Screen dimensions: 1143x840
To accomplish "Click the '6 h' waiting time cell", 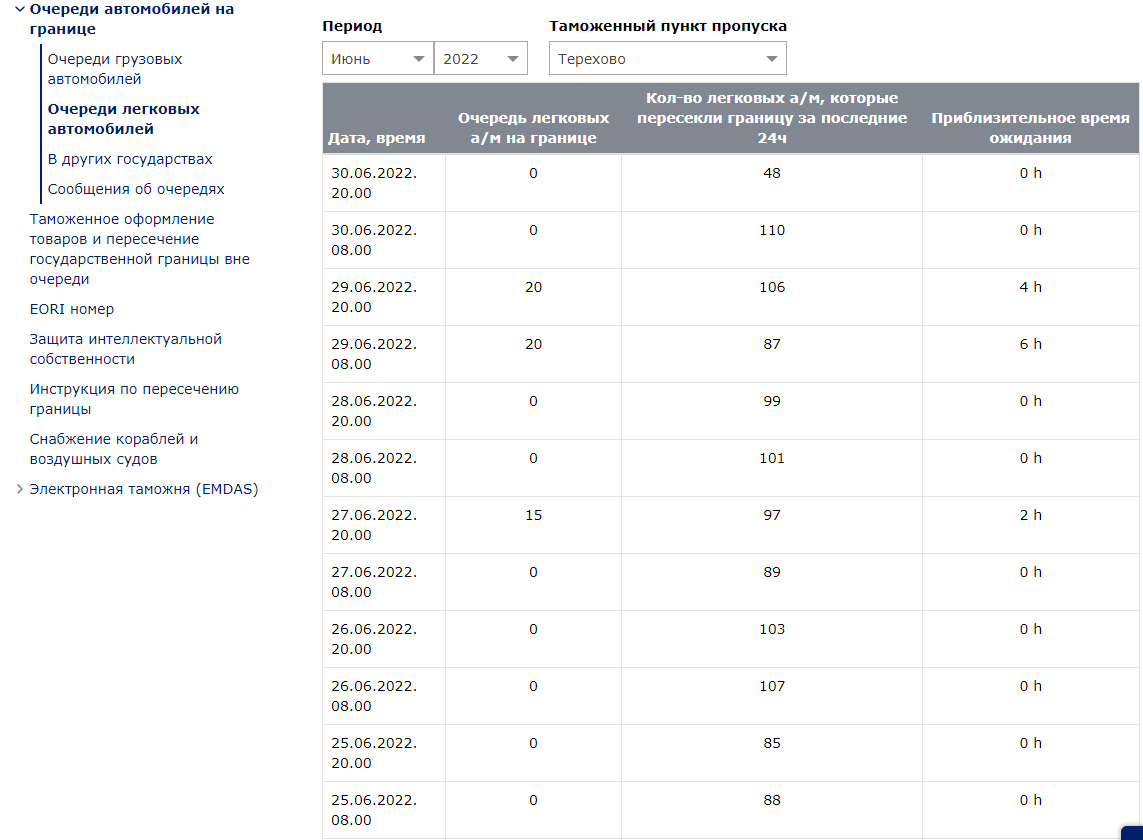I will point(1030,344).
